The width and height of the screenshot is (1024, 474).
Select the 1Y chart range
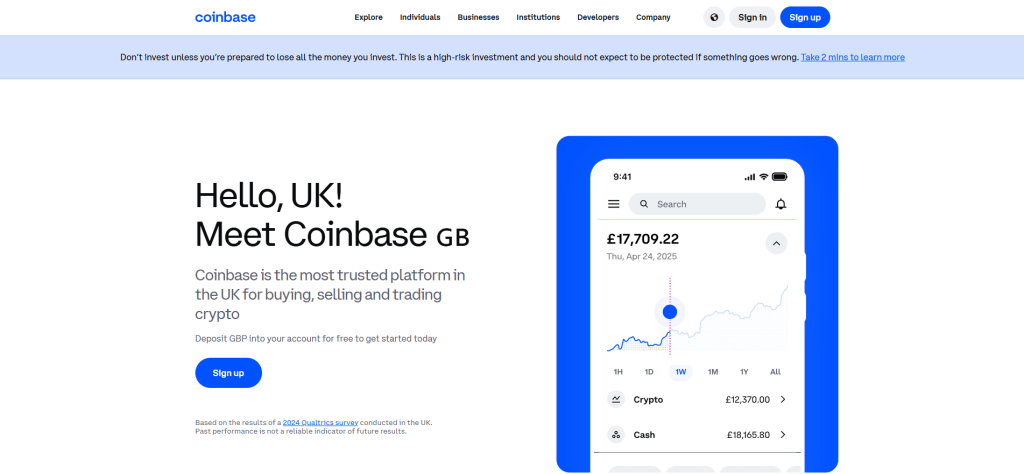(744, 371)
